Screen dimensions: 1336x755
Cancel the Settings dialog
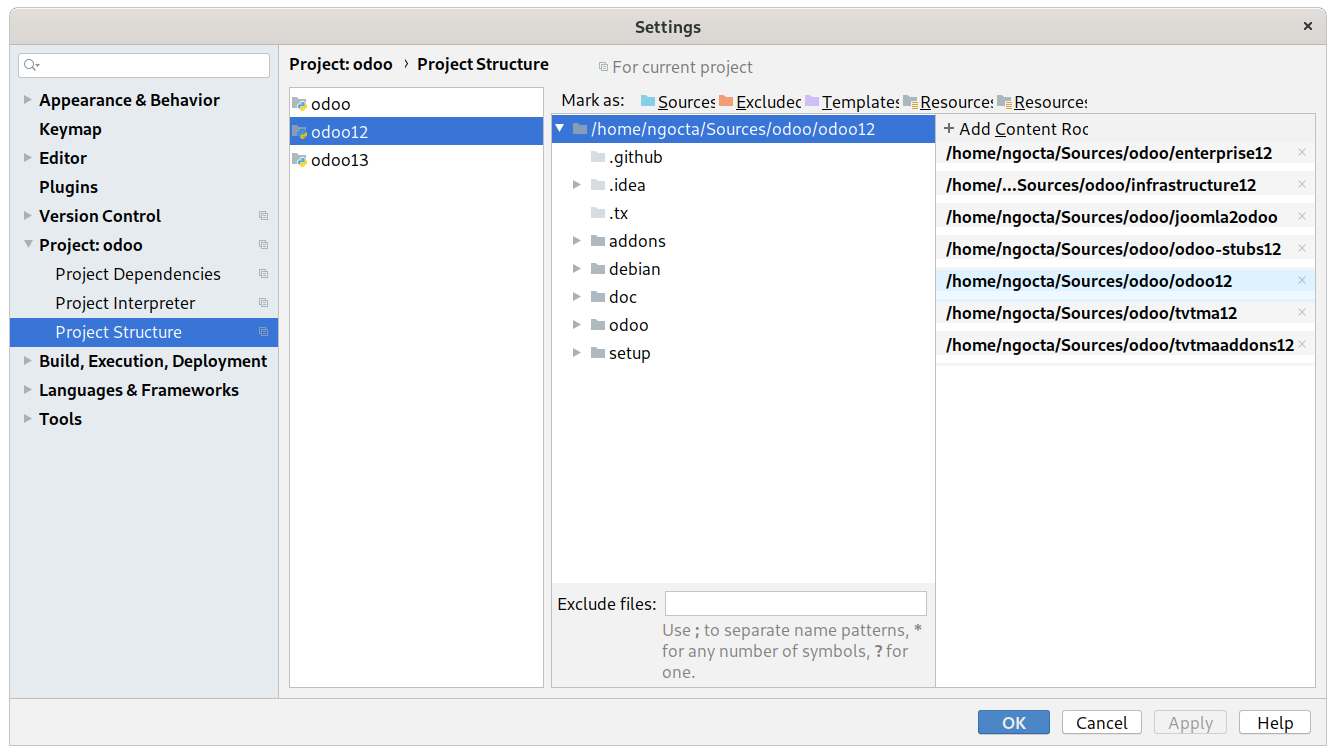point(1102,723)
